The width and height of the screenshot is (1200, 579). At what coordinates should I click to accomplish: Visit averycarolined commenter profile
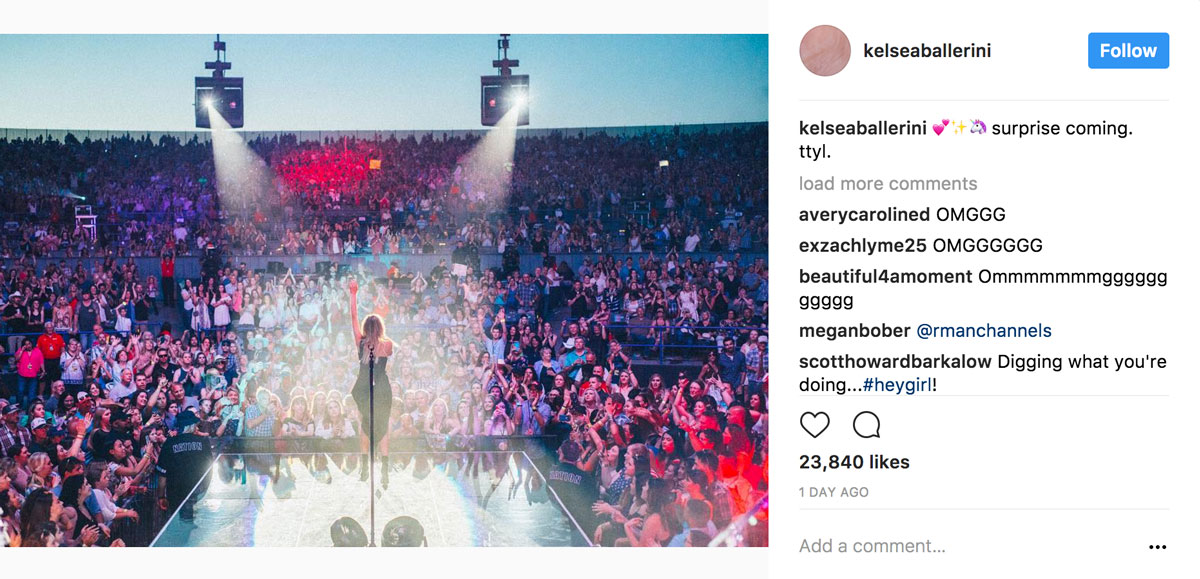click(x=864, y=215)
